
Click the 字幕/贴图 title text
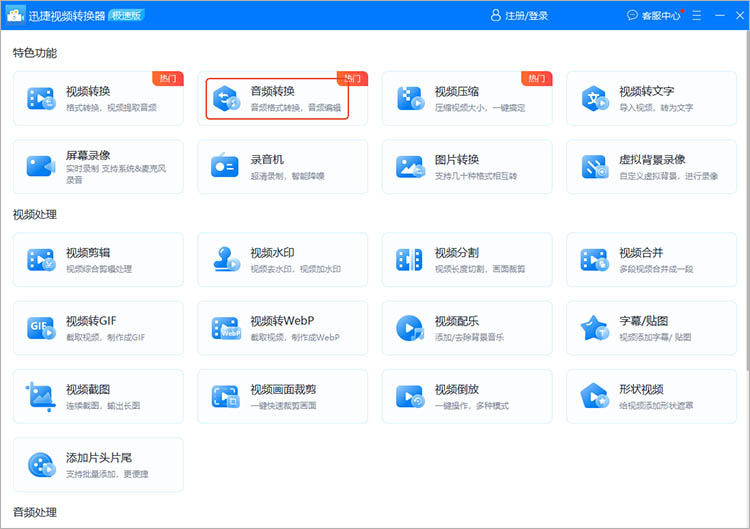[643, 321]
